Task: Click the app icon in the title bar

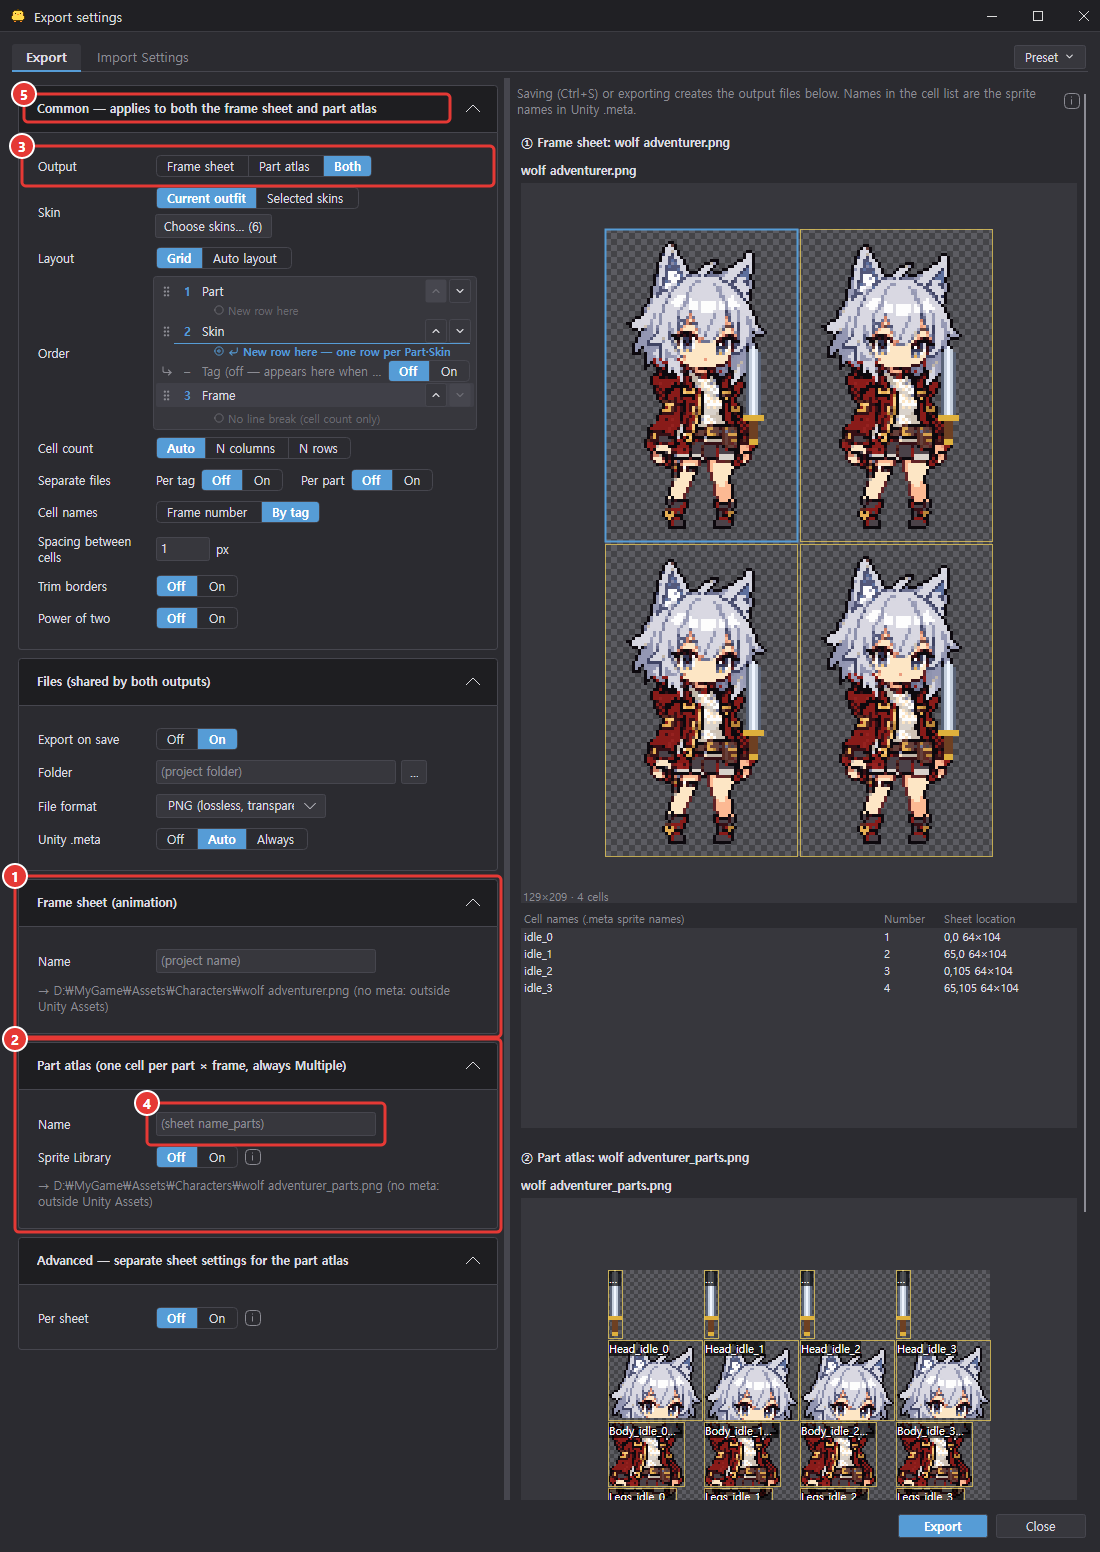Action: click(x=17, y=17)
